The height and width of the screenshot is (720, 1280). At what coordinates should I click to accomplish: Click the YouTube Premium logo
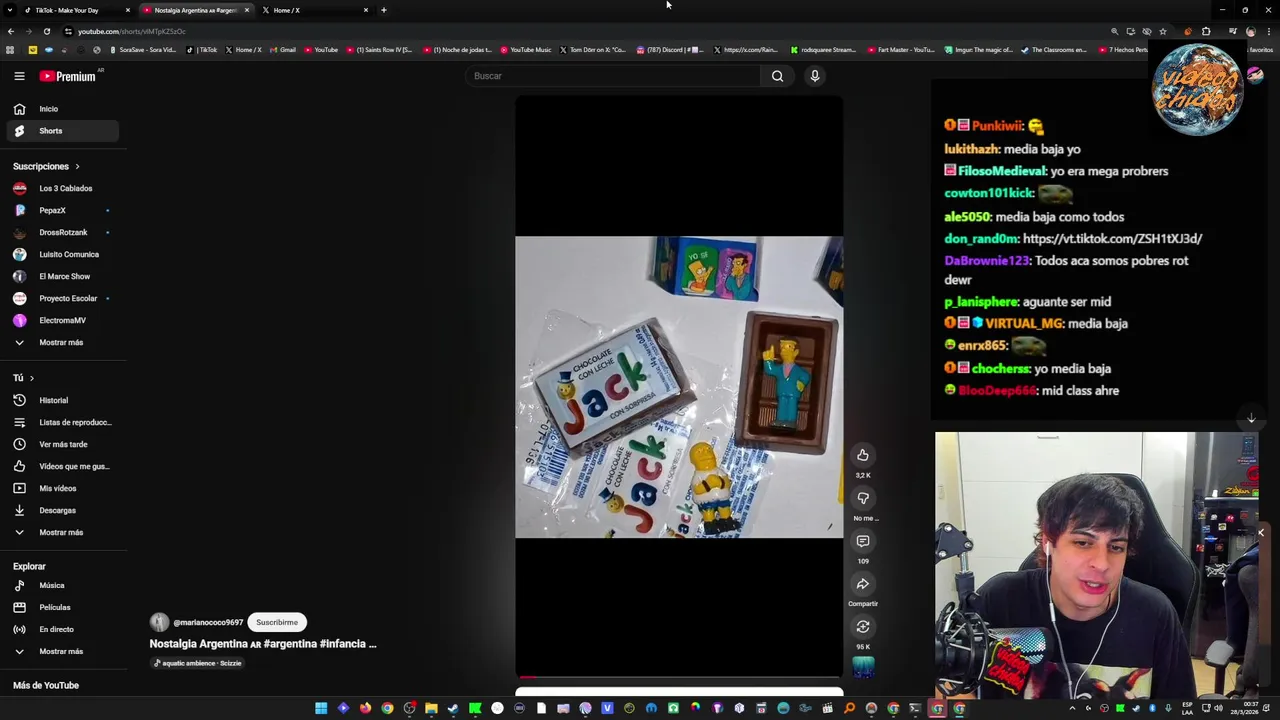coord(68,76)
